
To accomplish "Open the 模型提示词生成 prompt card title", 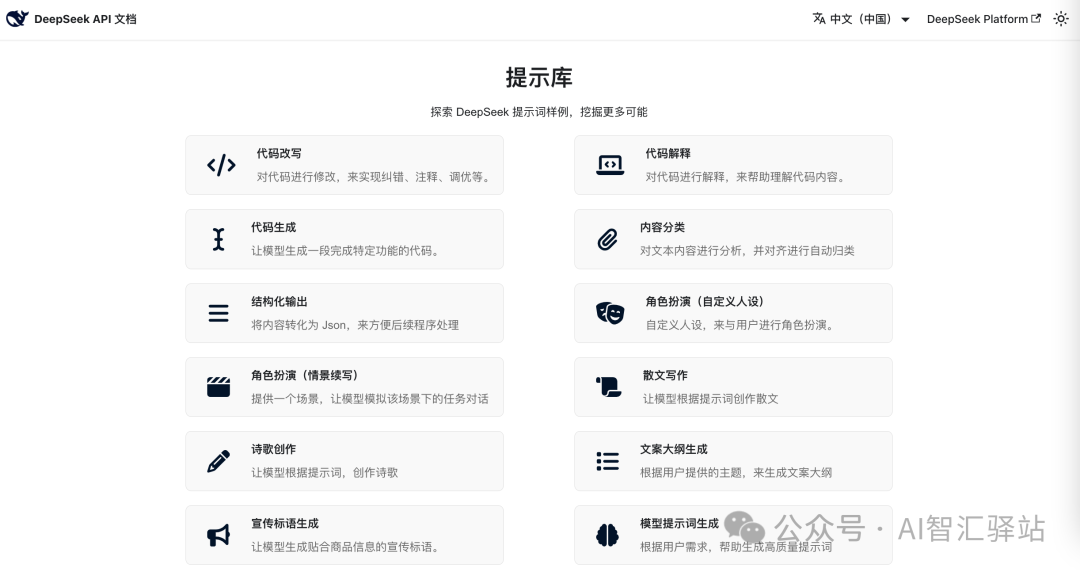I will [679, 524].
